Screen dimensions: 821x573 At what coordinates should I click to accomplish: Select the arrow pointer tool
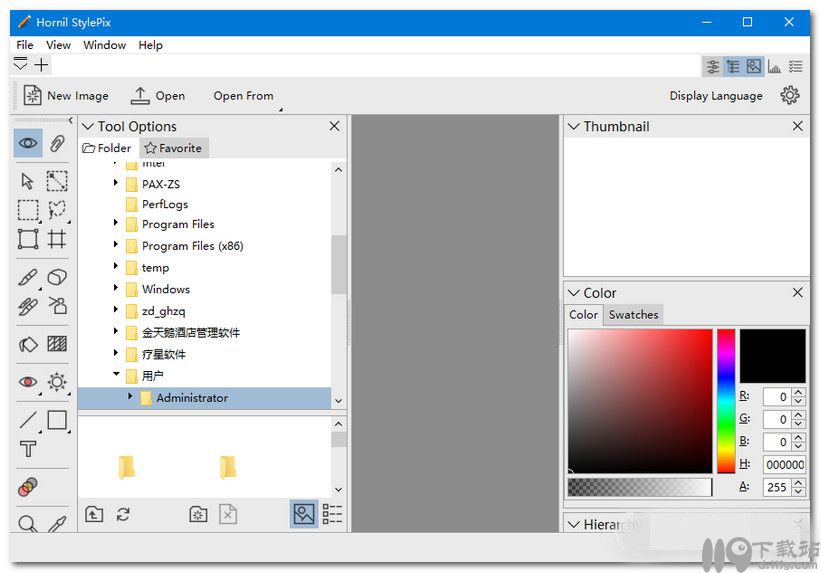(x=27, y=181)
